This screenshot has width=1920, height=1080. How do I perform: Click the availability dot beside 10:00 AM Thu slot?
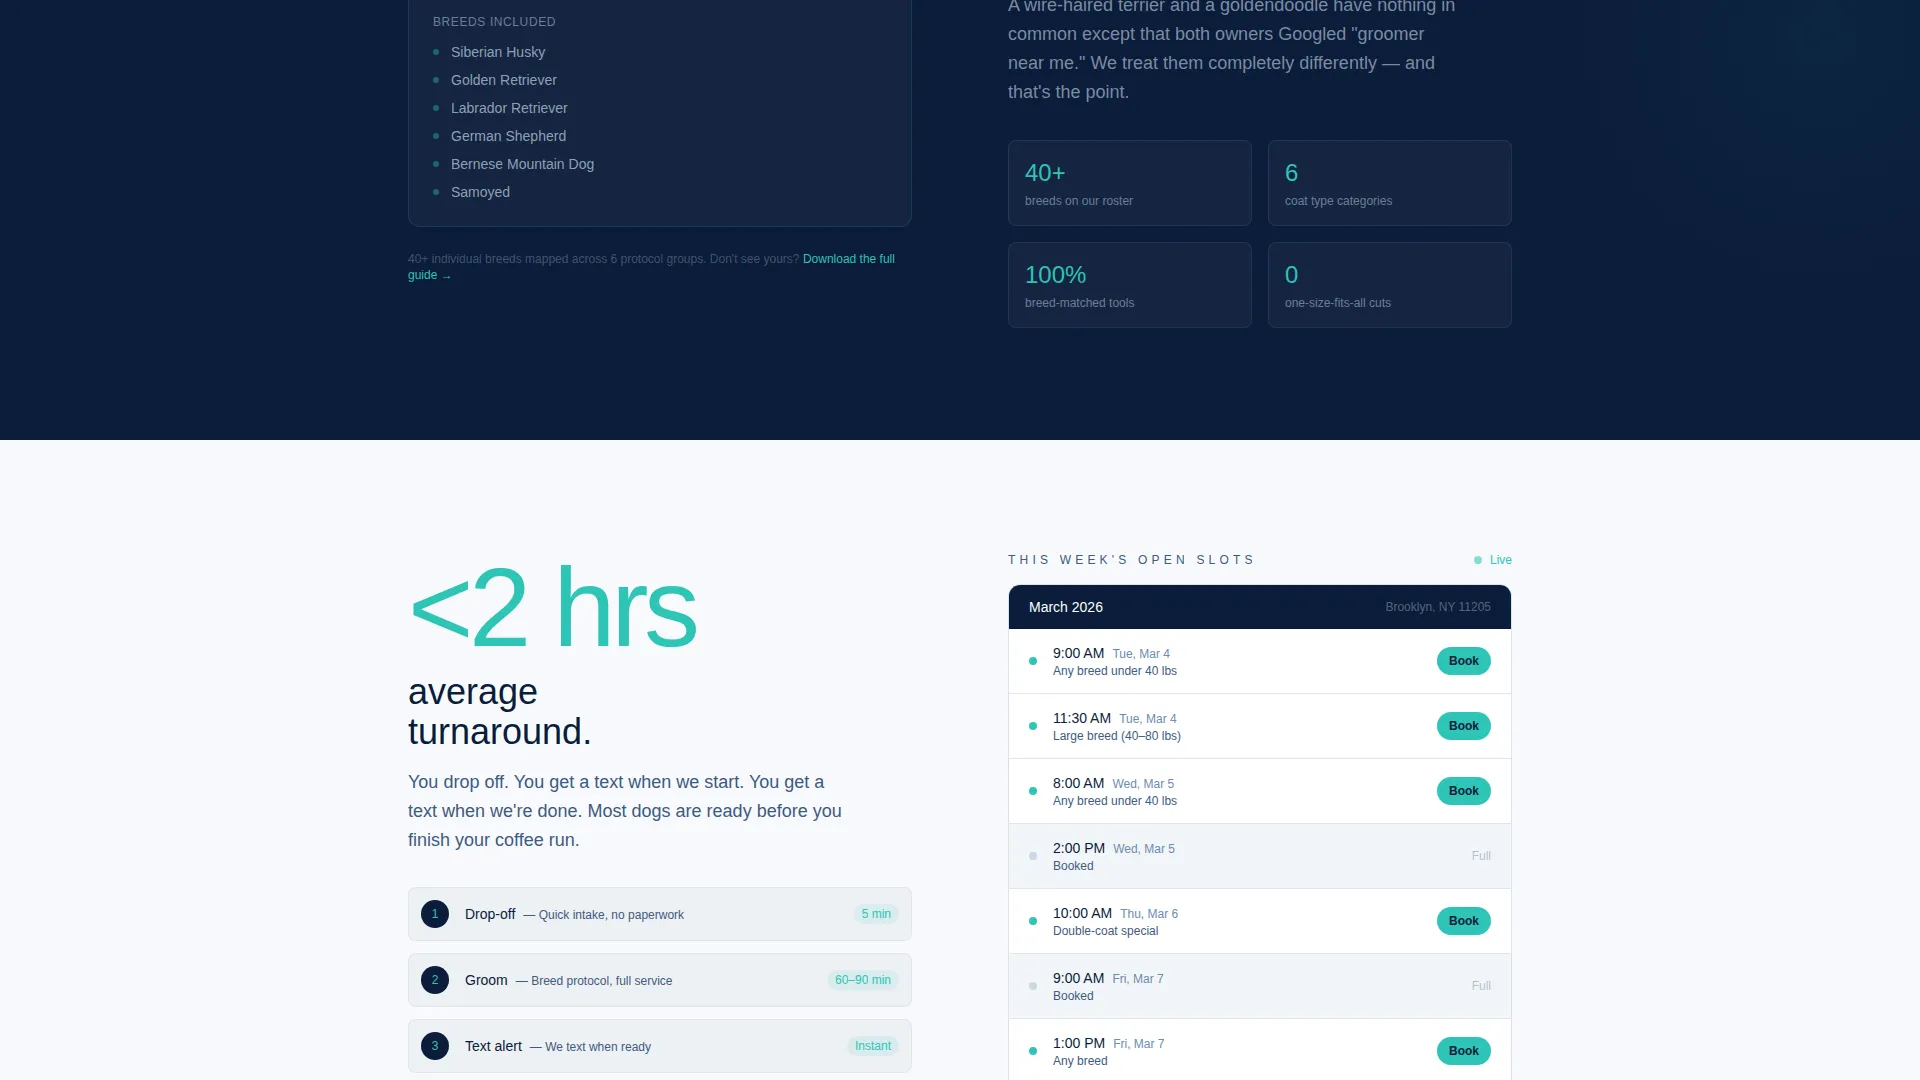point(1033,921)
